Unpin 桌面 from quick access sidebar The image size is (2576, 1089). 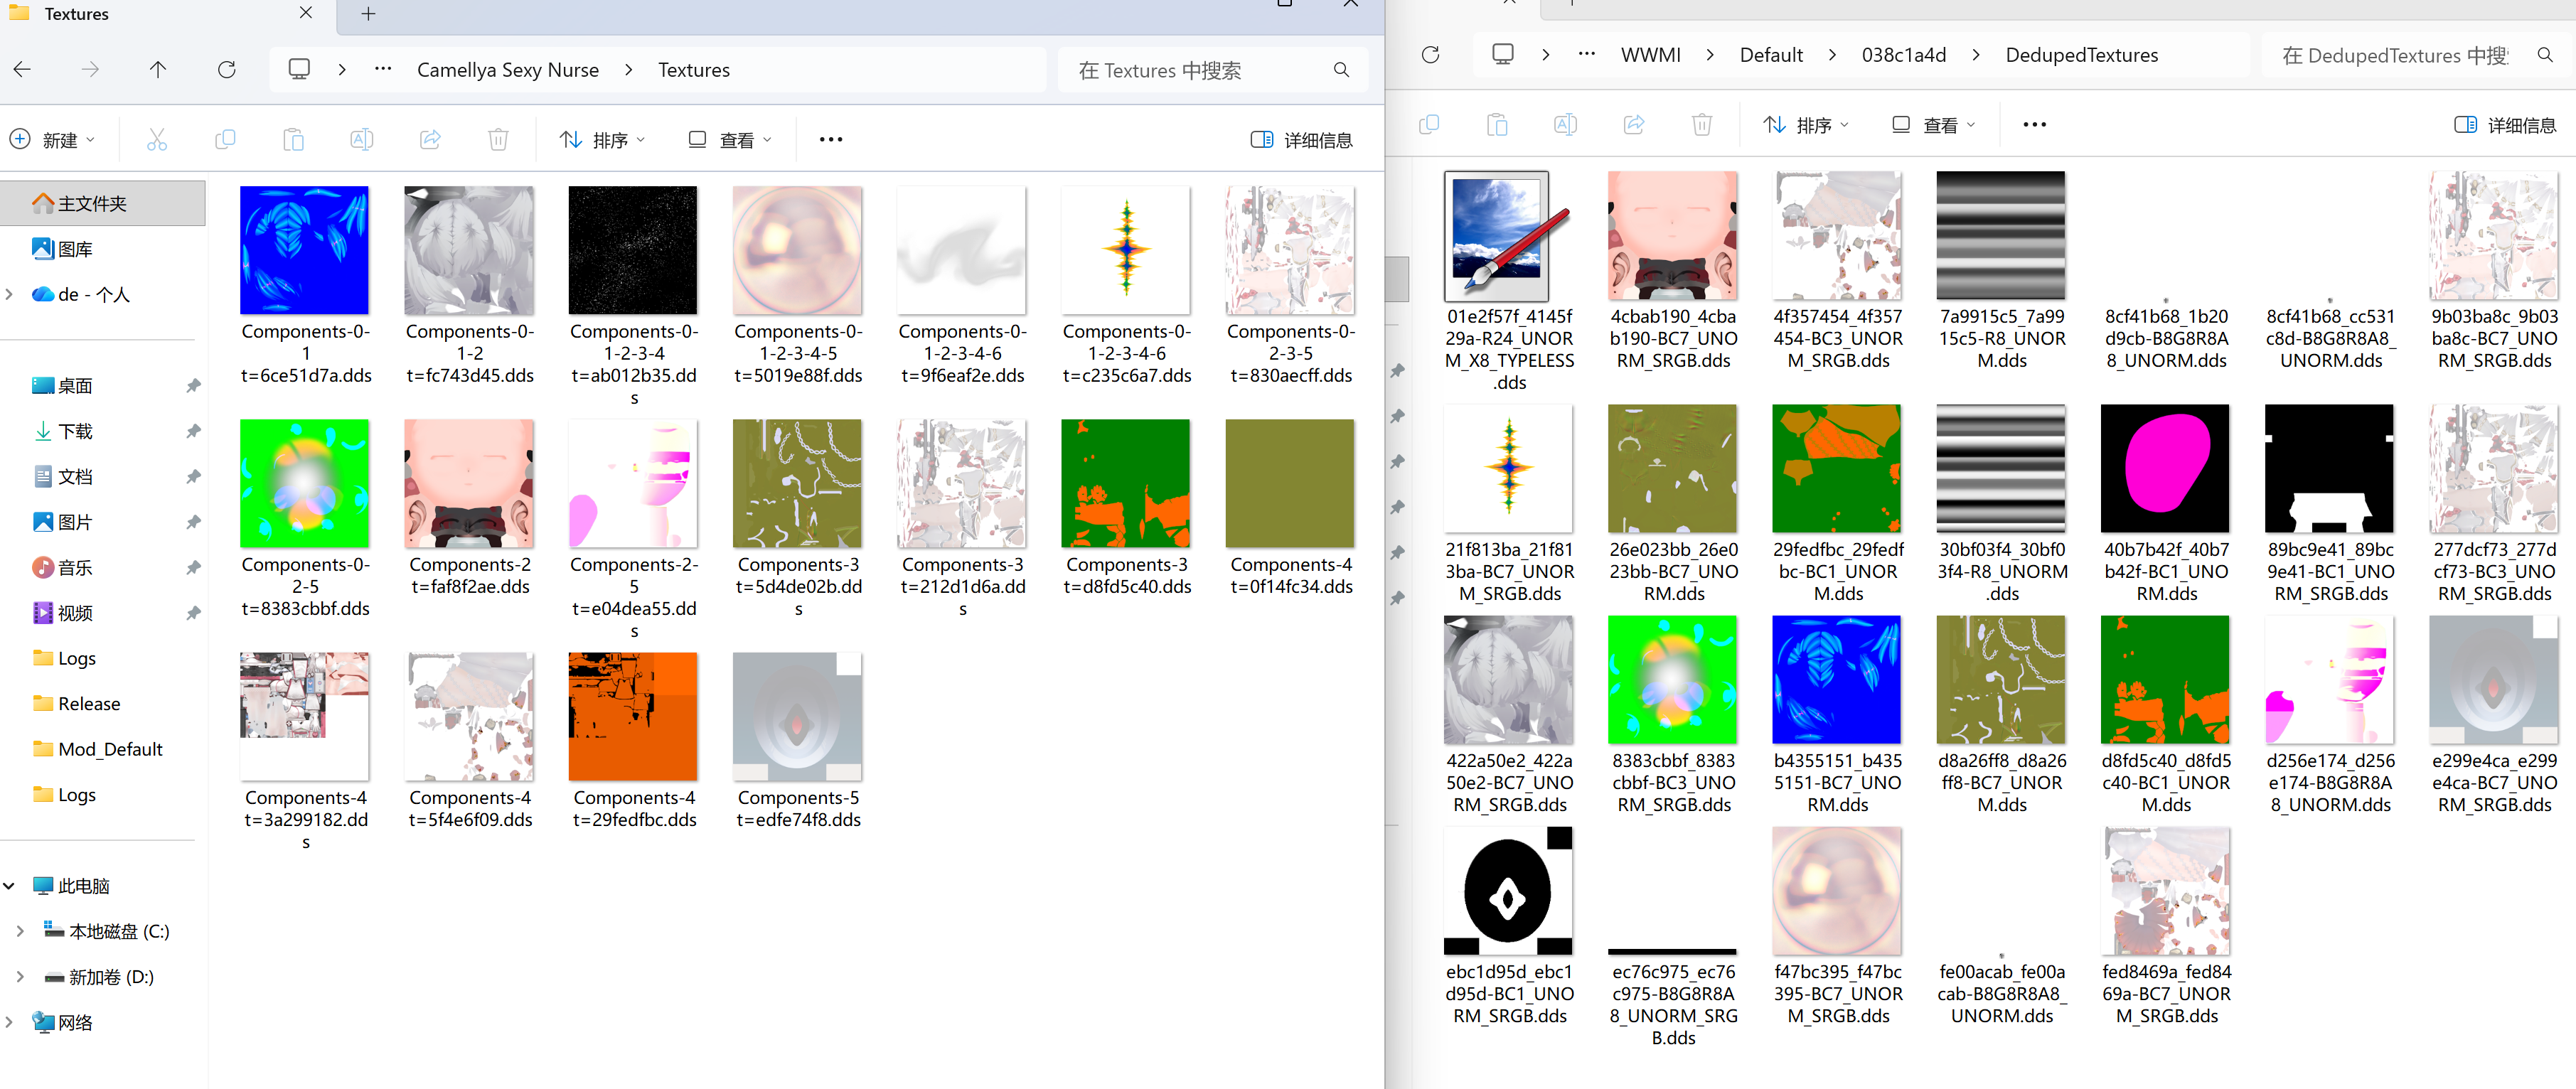click(193, 386)
